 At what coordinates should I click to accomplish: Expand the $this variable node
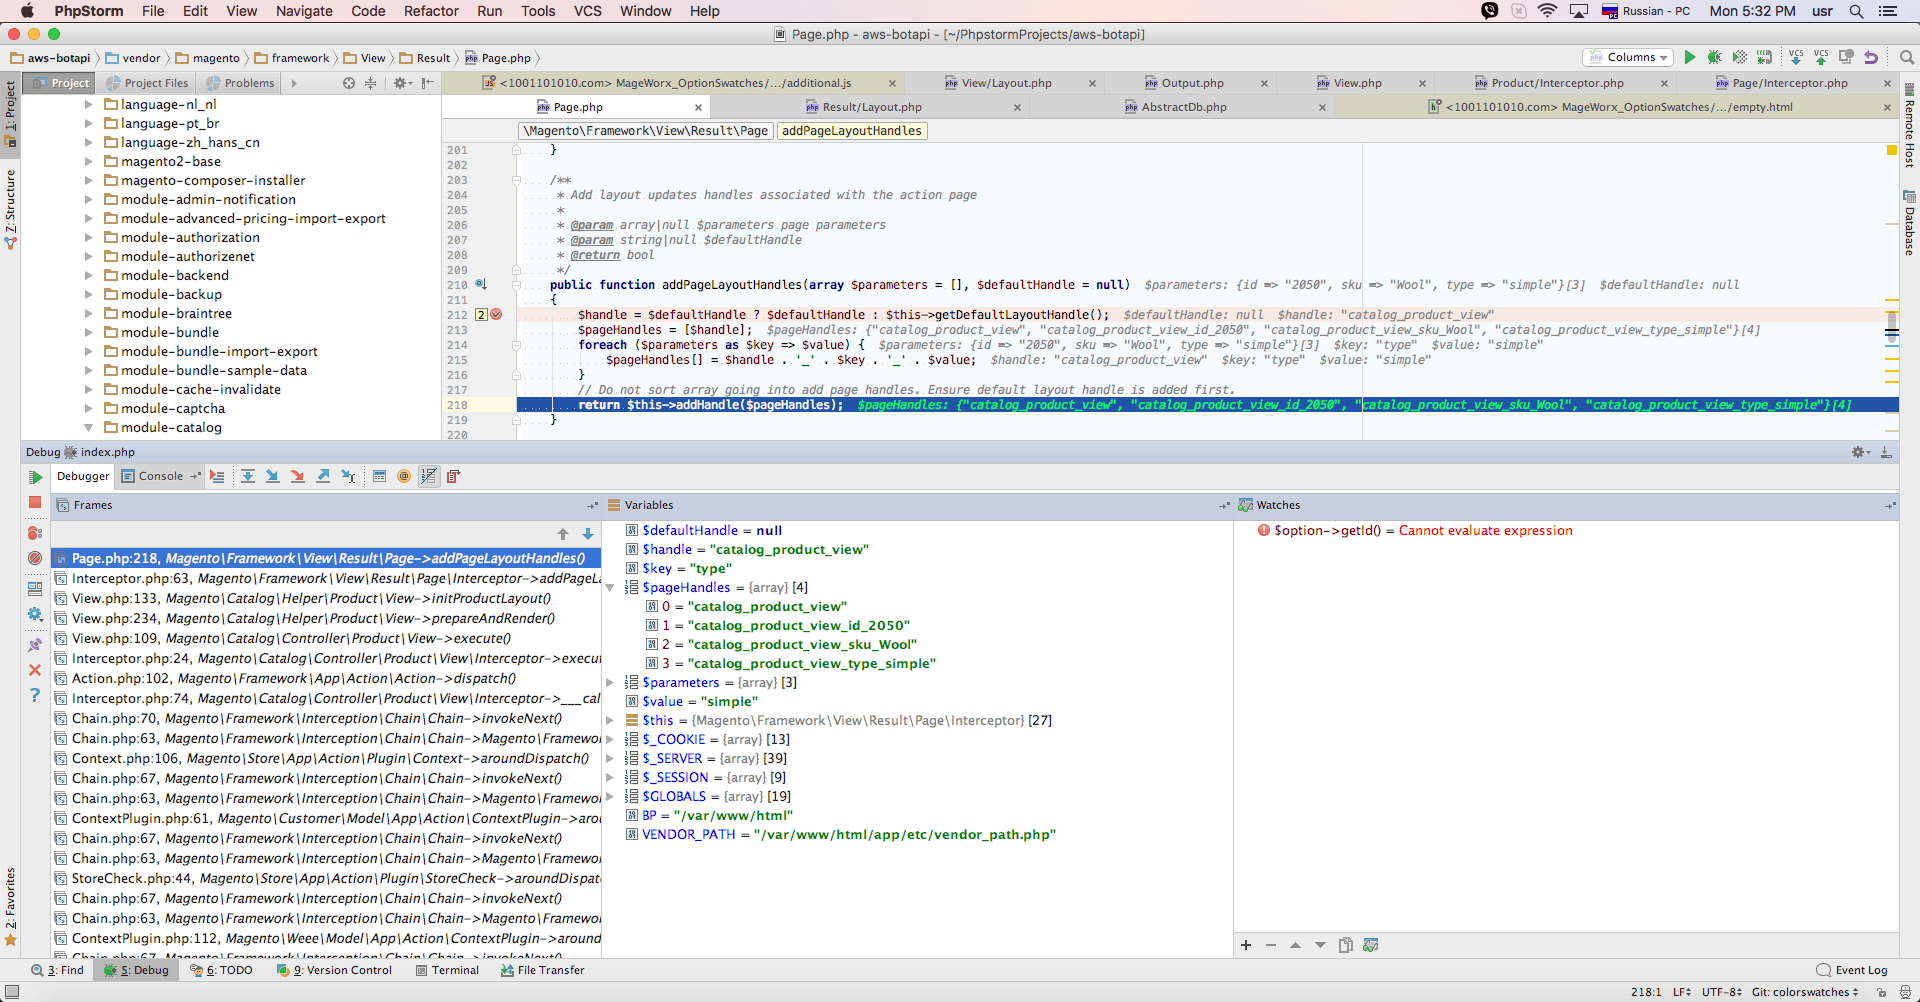click(x=611, y=720)
